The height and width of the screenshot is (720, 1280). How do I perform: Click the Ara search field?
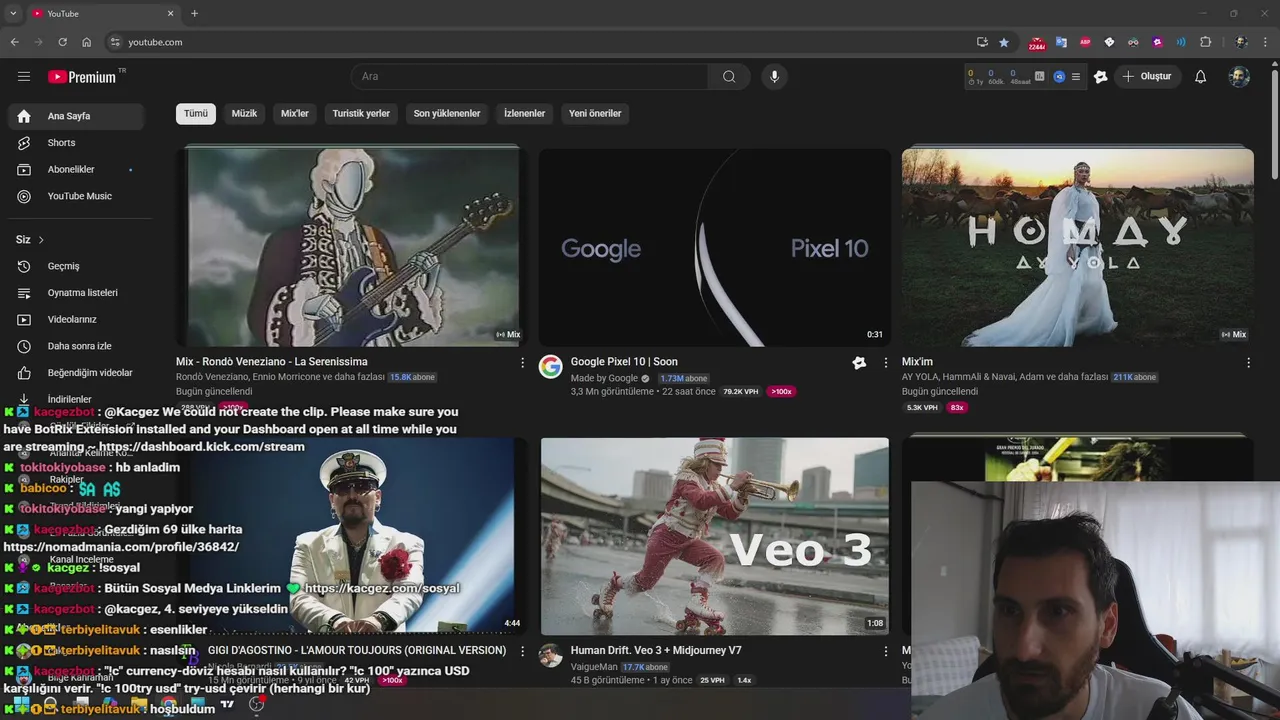tap(529, 76)
